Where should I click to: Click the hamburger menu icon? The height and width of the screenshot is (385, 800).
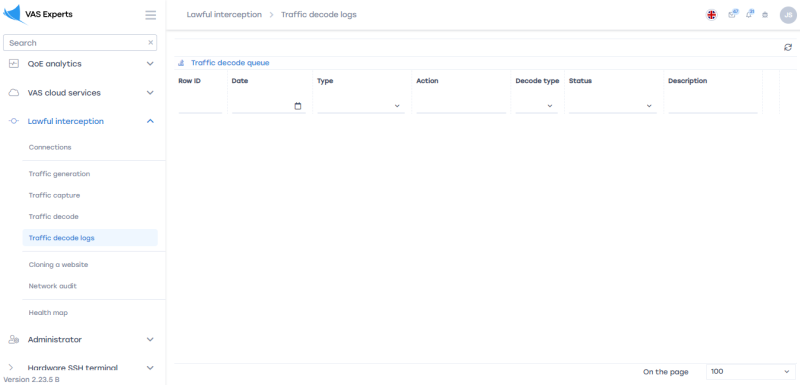(151, 15)
